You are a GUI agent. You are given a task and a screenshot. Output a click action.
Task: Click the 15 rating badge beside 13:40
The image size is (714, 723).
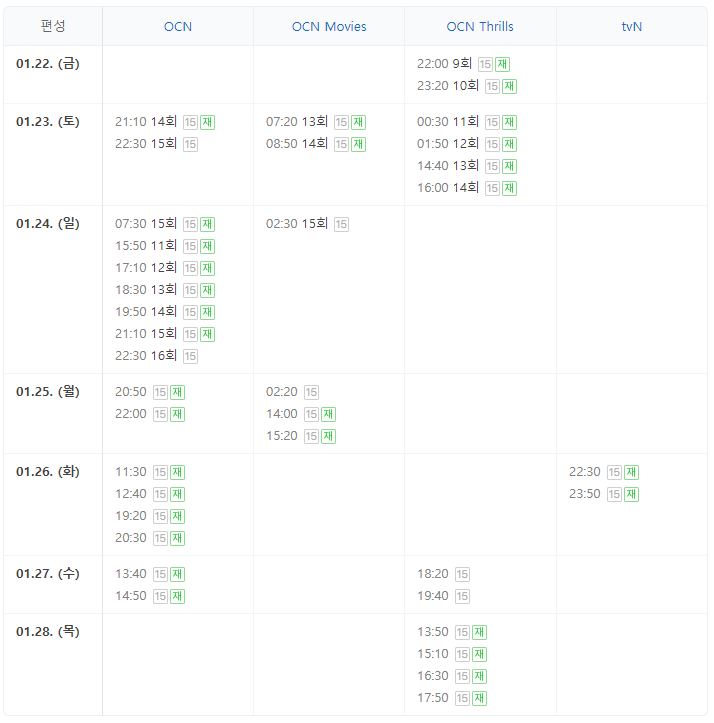tap(160, 574)
